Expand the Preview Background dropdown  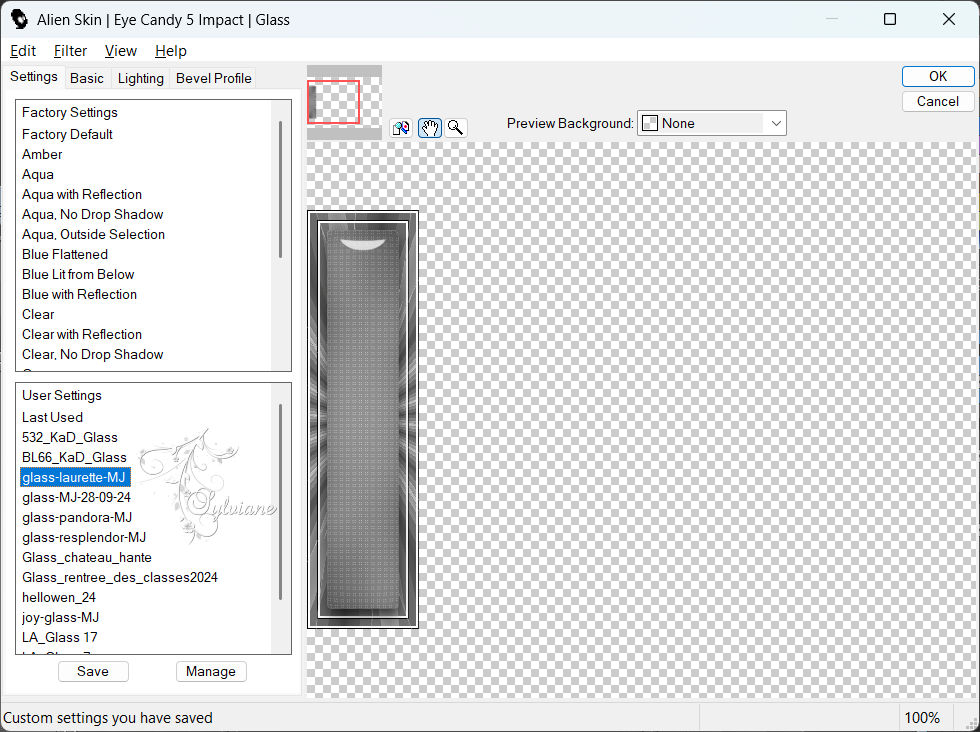(711, 123)
